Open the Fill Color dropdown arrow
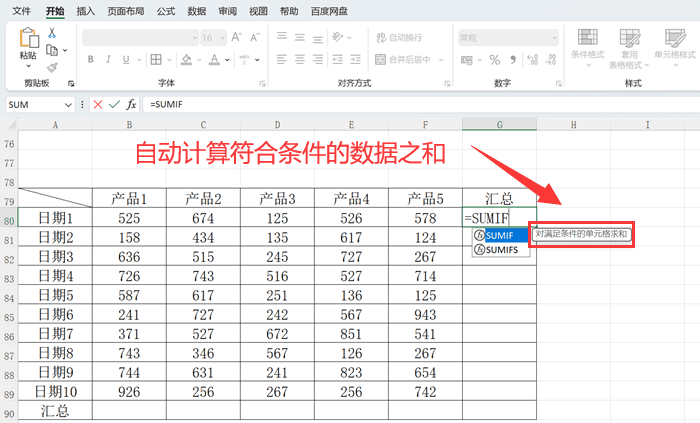The width and height of the screenshot is (700, 423). [199, 59]
